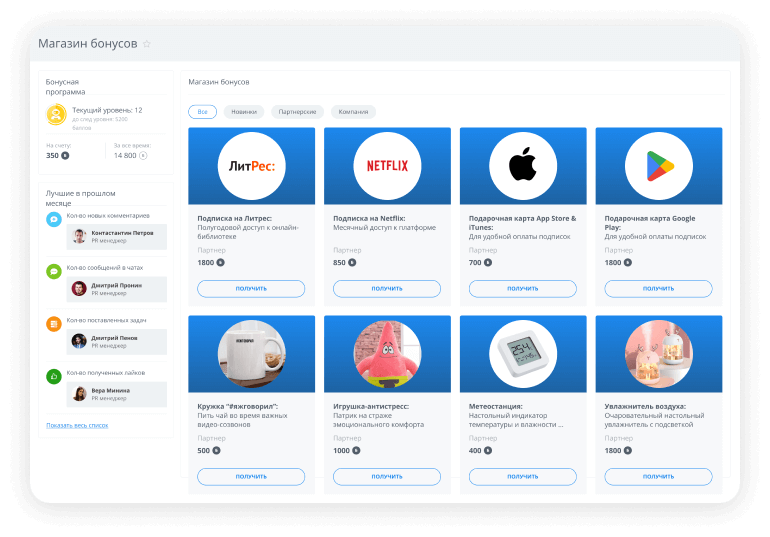Click the ЛитРес logo image
The image size is (770, 537).
tap(251, 166)
